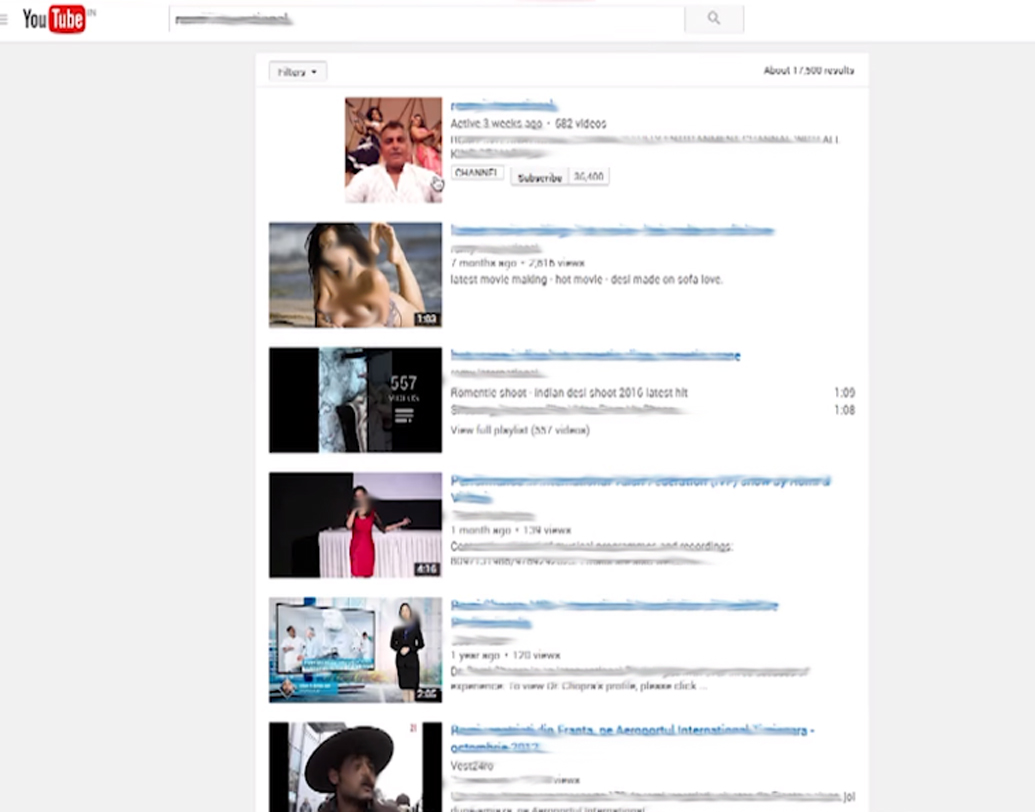Open the channel result thumbnail image

pos(393,150)
